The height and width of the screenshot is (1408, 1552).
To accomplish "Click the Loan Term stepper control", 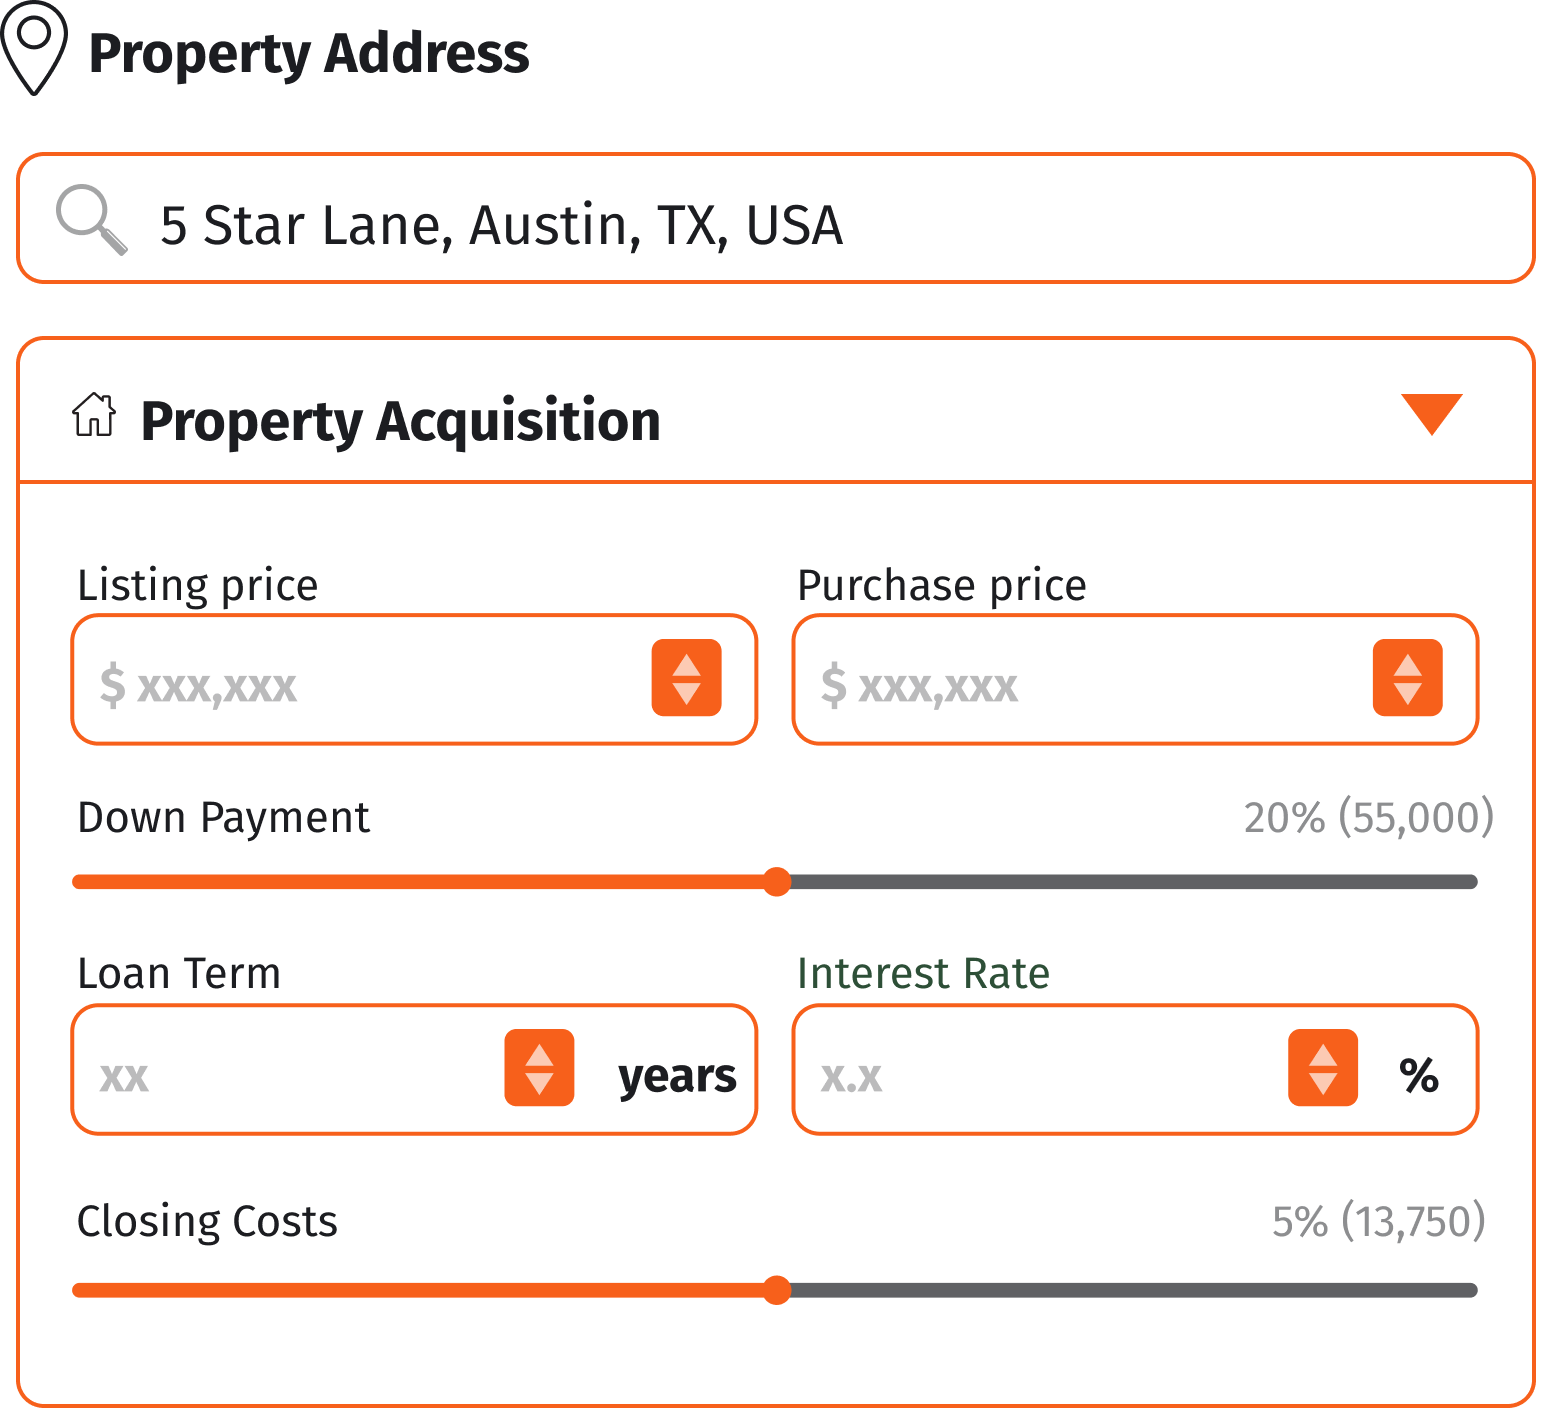I will coord(539,1070).
